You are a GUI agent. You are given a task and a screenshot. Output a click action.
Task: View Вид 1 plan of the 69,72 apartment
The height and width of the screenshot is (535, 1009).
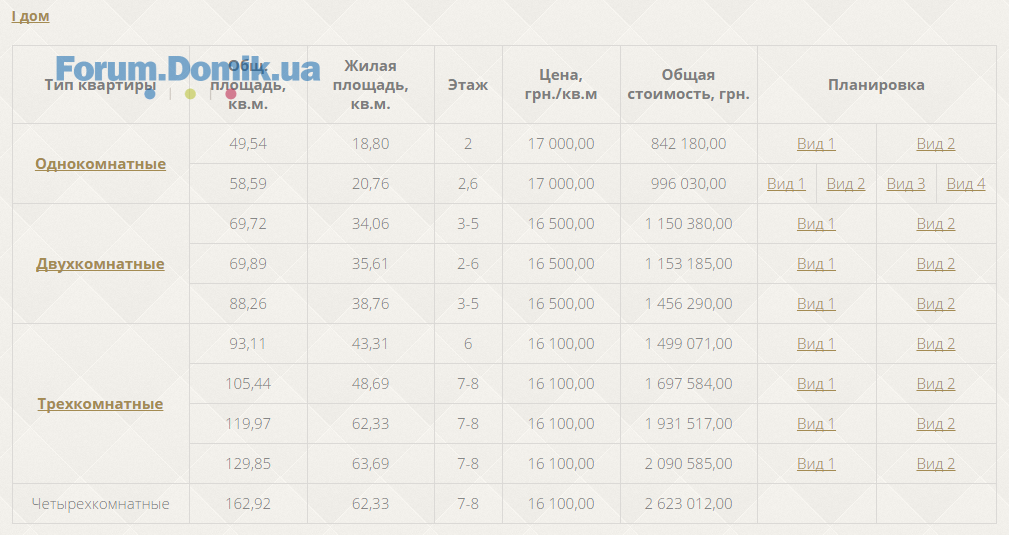(x=816, y=223)
